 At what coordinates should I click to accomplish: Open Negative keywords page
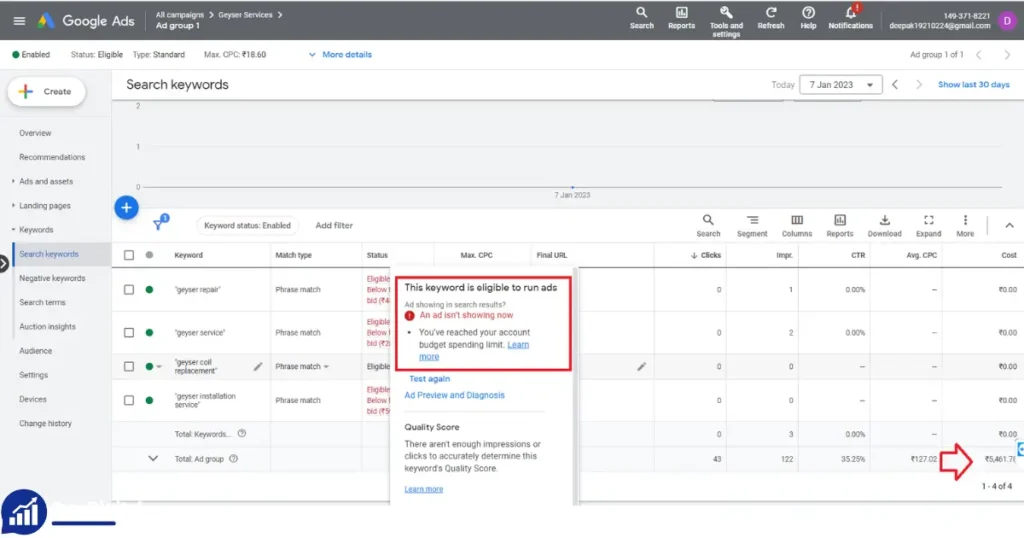click(52, 278)
